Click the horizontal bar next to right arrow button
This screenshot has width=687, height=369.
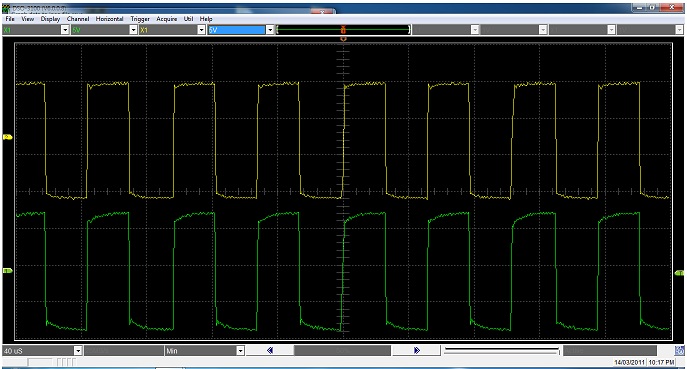(x=501, y=351)
